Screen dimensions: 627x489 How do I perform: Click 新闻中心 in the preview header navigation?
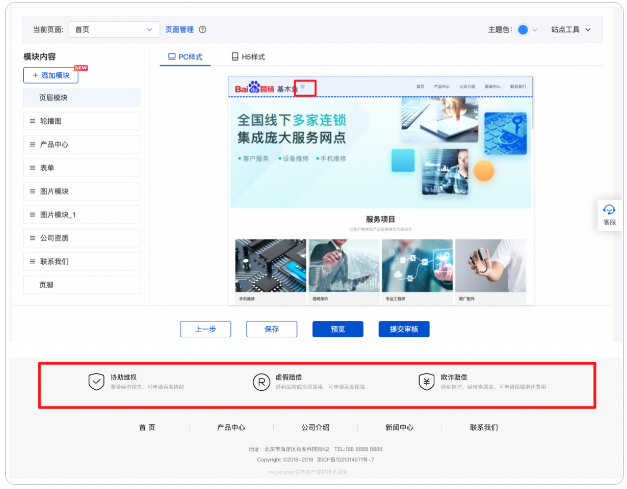pos(493,86)
